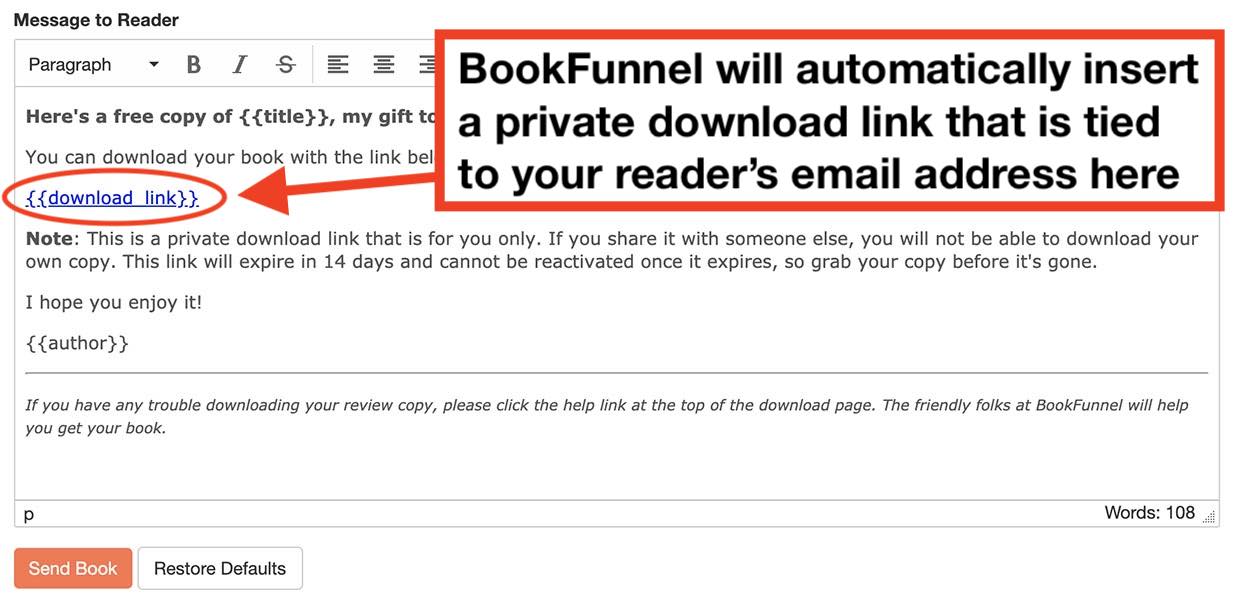Toggle bold formatting in the toolbar

(193, 63)
